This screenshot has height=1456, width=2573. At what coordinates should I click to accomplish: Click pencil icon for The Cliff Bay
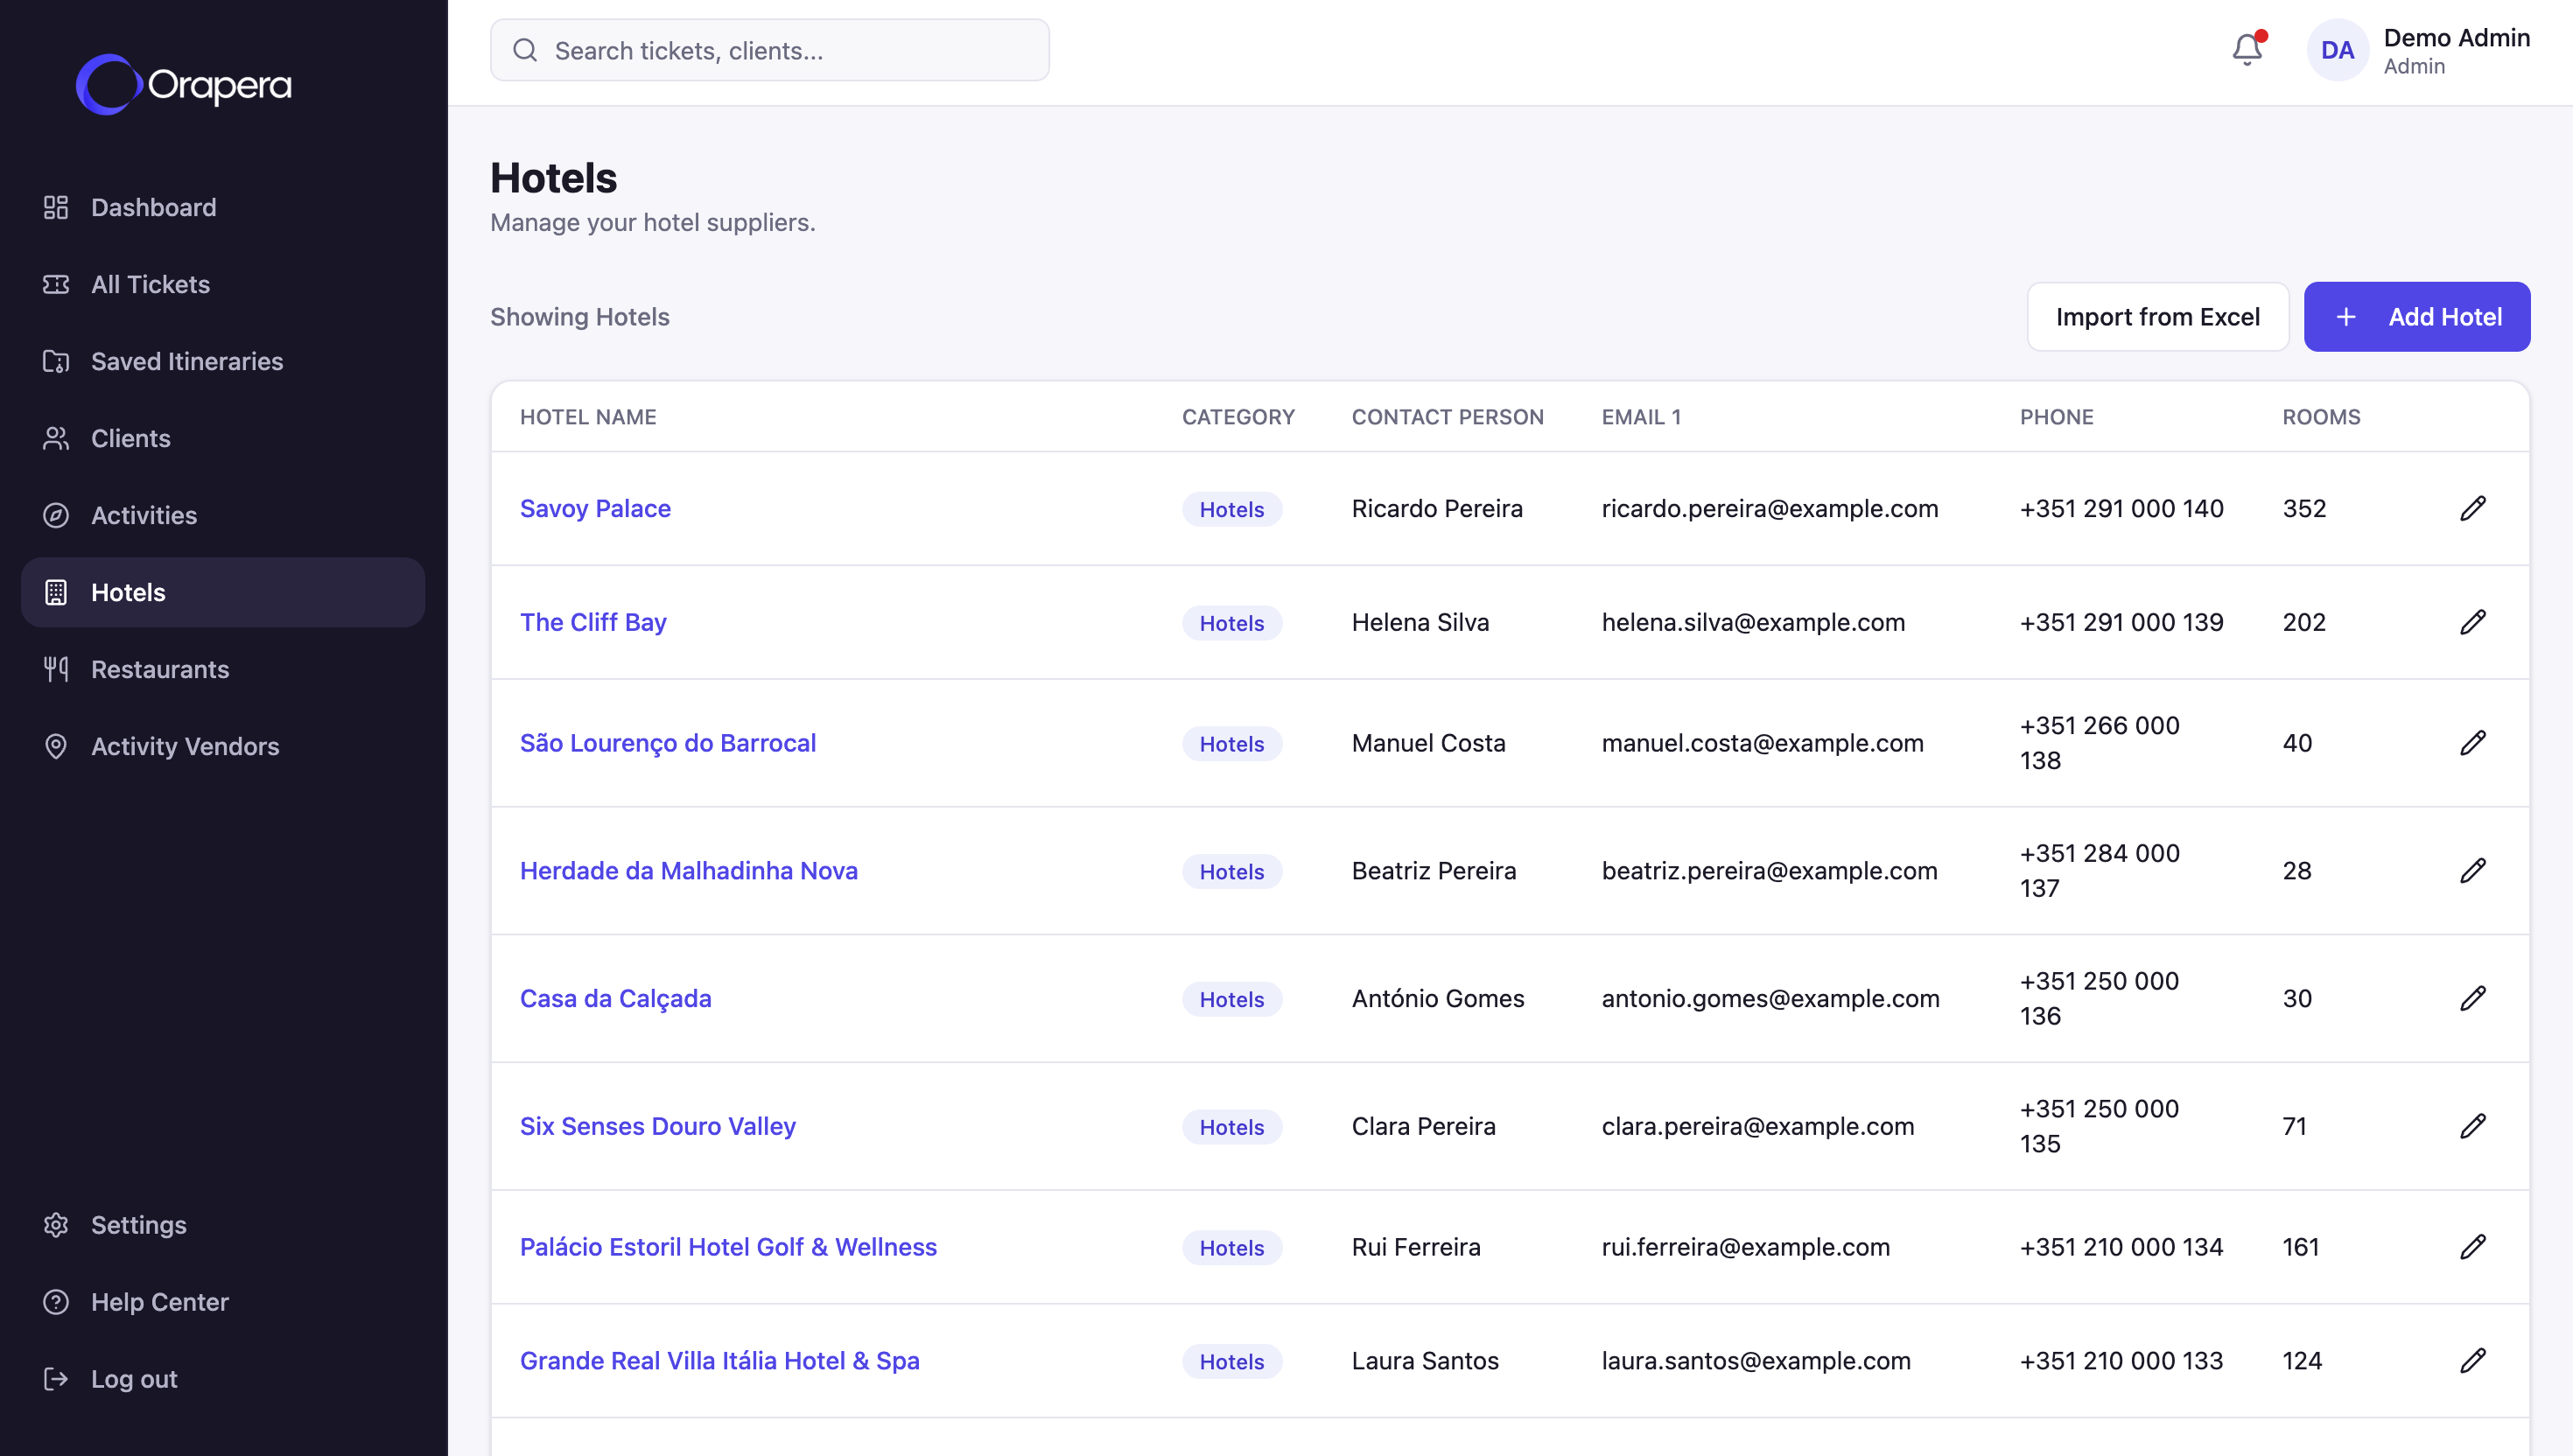pos(2472,622)
